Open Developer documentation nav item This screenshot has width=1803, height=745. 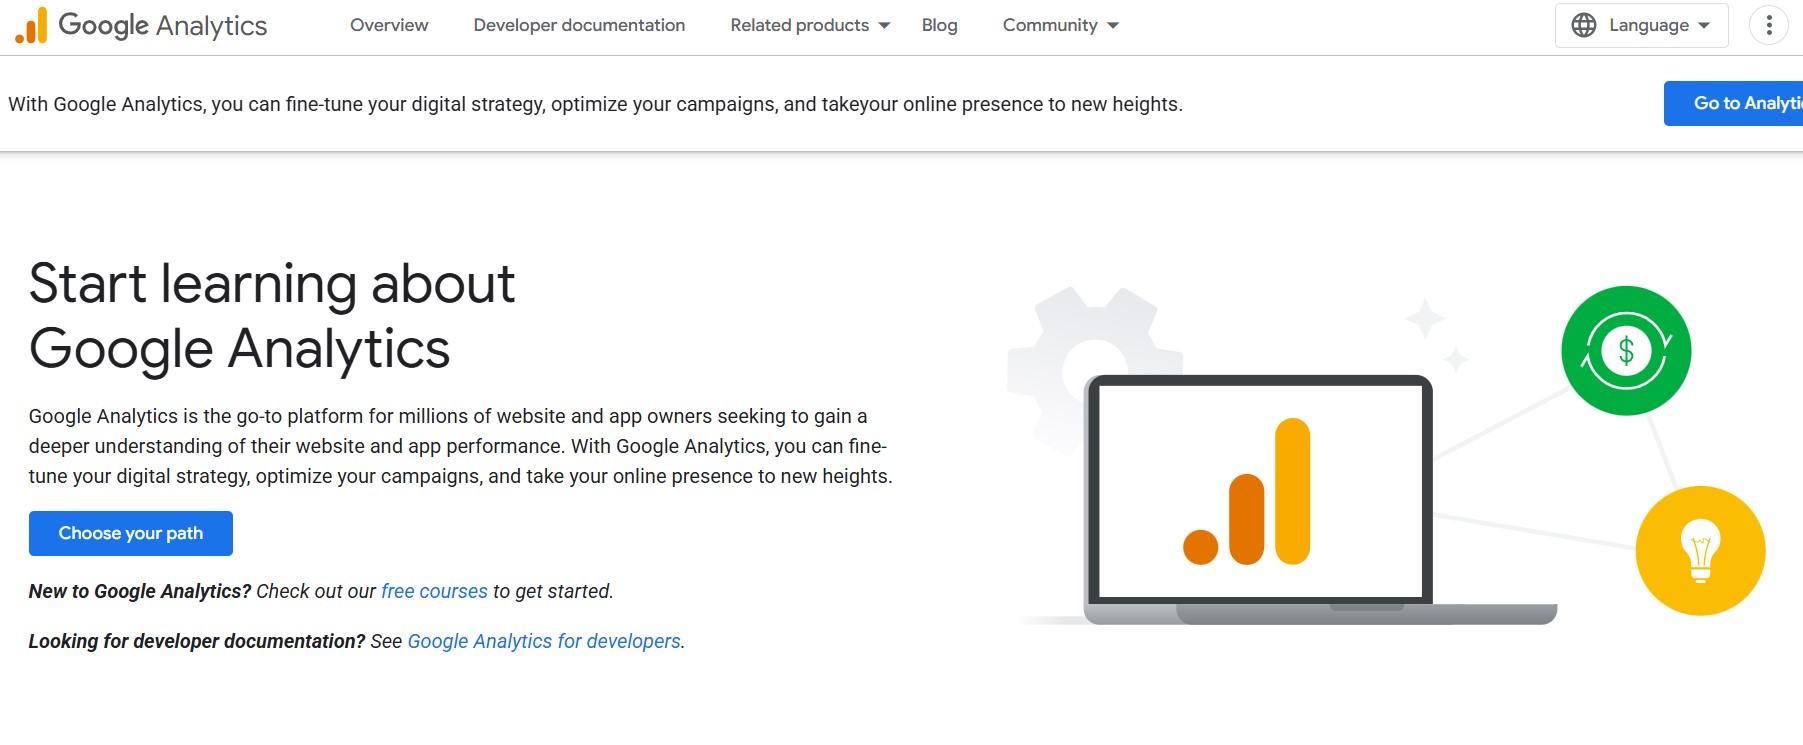[579, 25]
